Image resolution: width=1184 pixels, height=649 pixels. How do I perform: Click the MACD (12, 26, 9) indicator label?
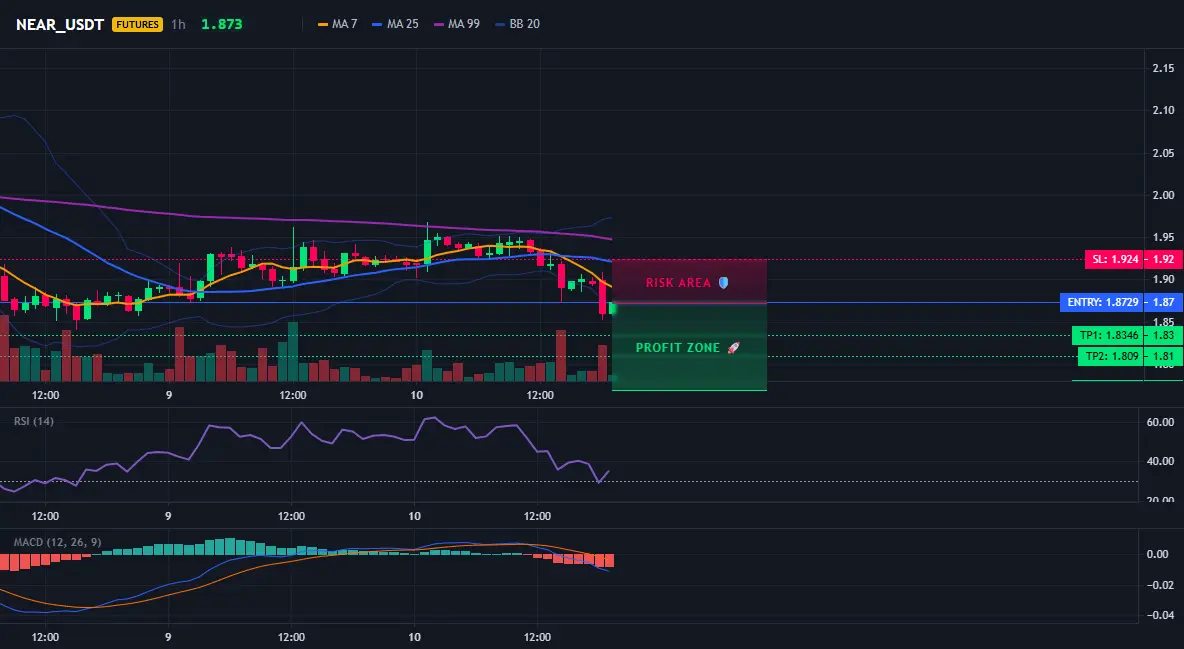57,542
